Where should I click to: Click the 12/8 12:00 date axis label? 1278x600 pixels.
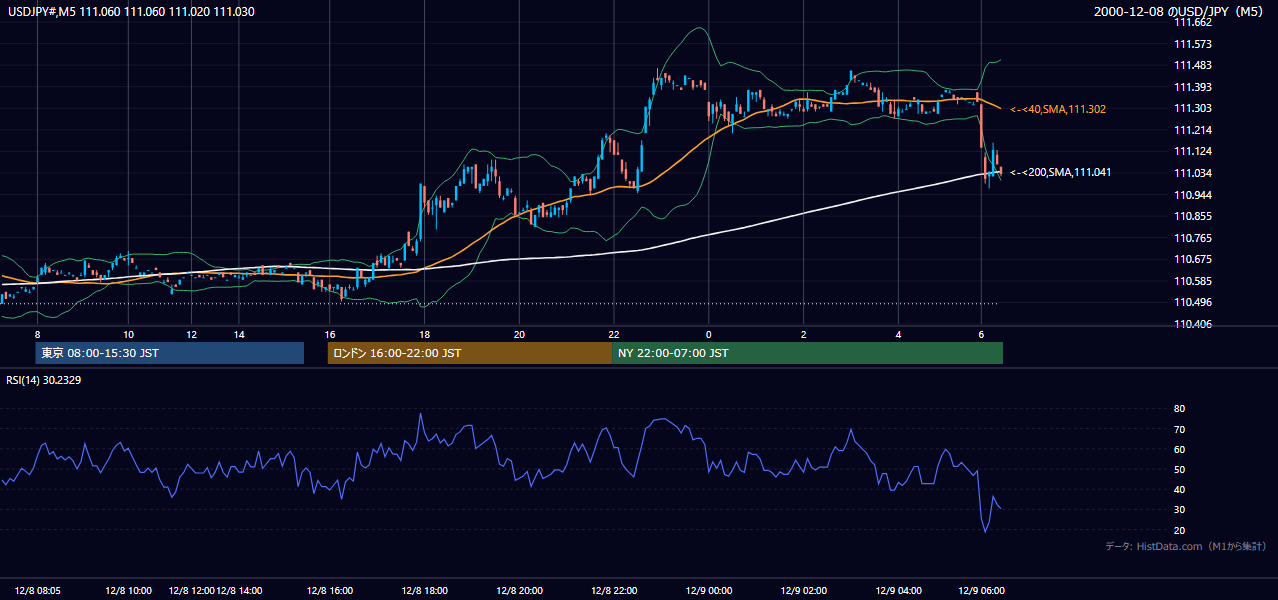[192, 590]
